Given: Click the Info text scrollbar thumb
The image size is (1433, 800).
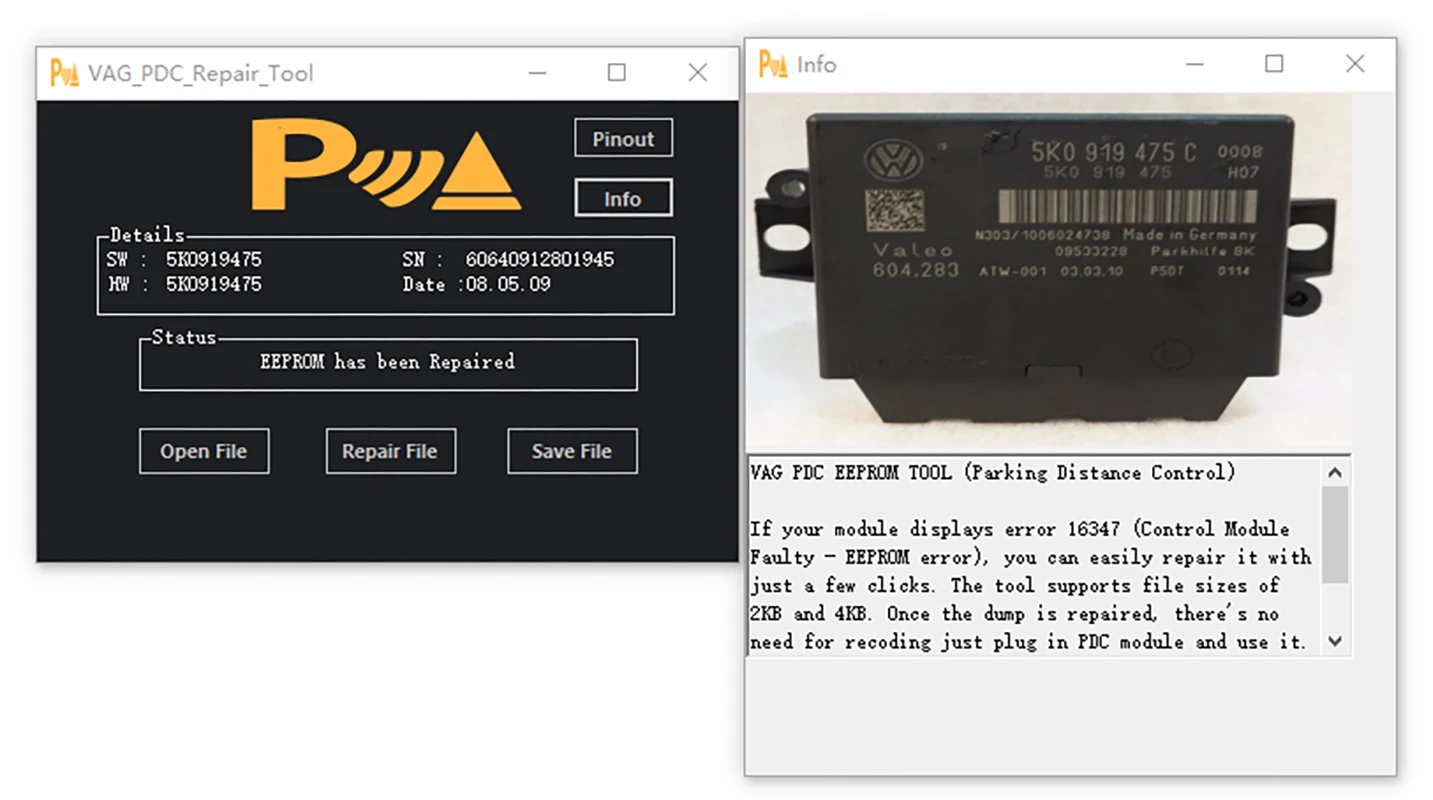Looking at the screenshot, I should point(1335,534).
